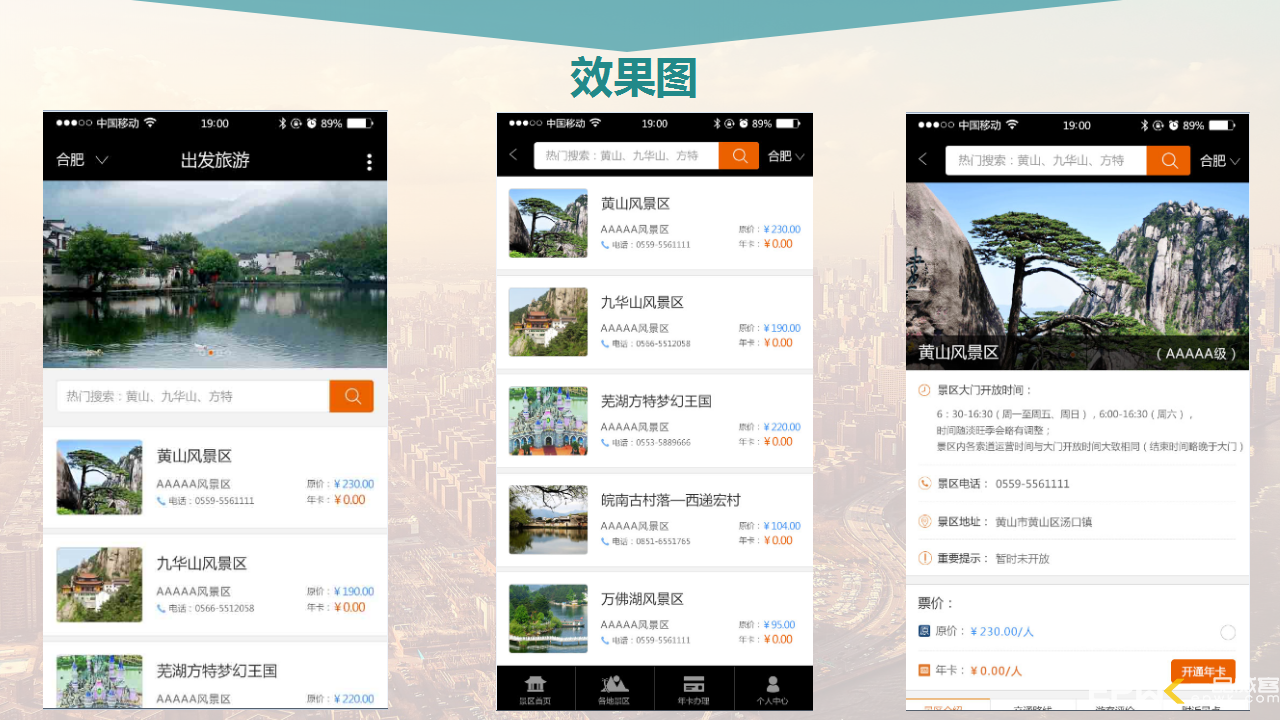This screenshot has width=1280, height=720.
Task: Click ¥190.00 price in middle phone 九华山 row
Action: 782,328
